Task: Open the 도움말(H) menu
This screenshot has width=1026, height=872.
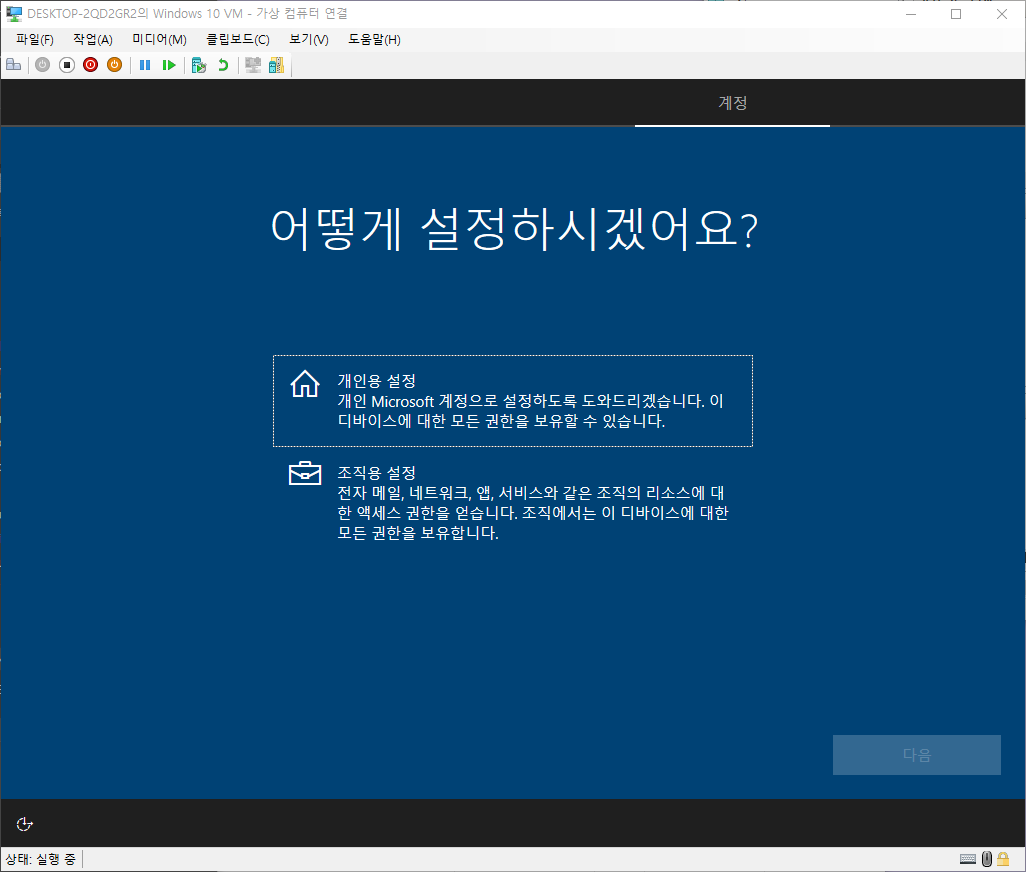Action: [374, 39]
